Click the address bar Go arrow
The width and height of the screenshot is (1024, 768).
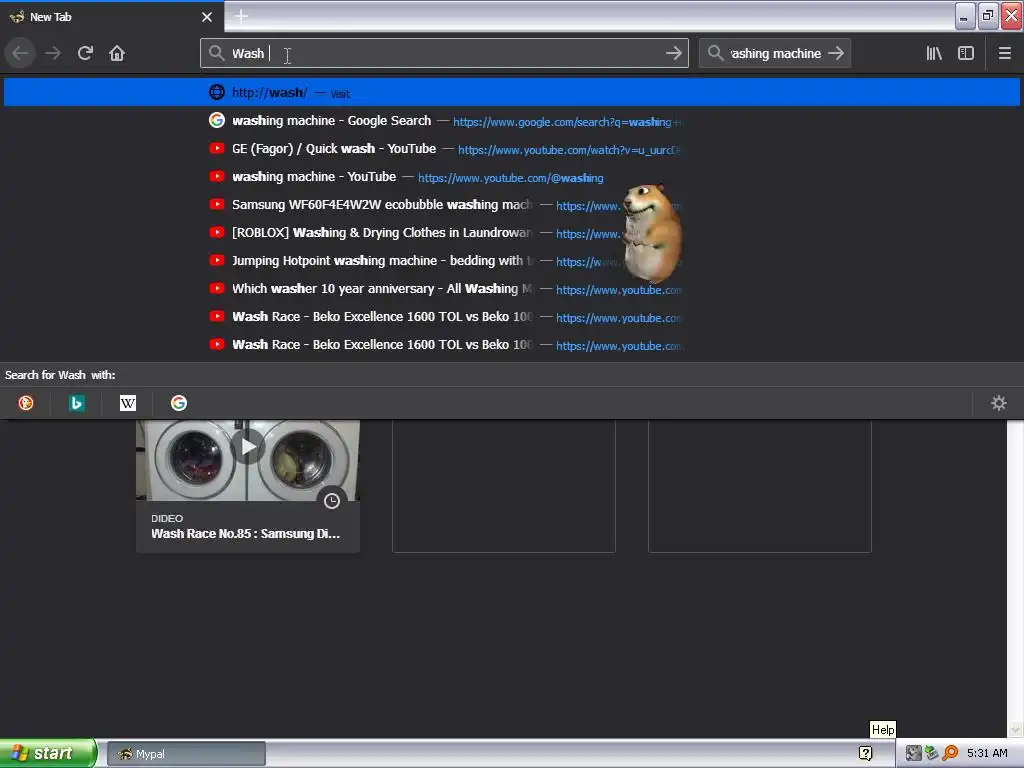pyautogui.click(x=673, y=53)
